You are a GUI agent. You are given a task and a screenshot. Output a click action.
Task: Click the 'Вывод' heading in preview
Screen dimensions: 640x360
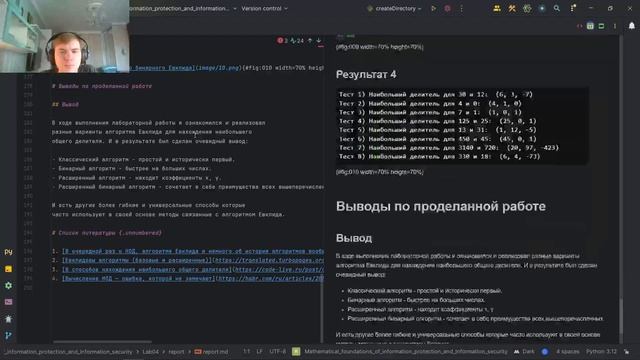point(353,238)
